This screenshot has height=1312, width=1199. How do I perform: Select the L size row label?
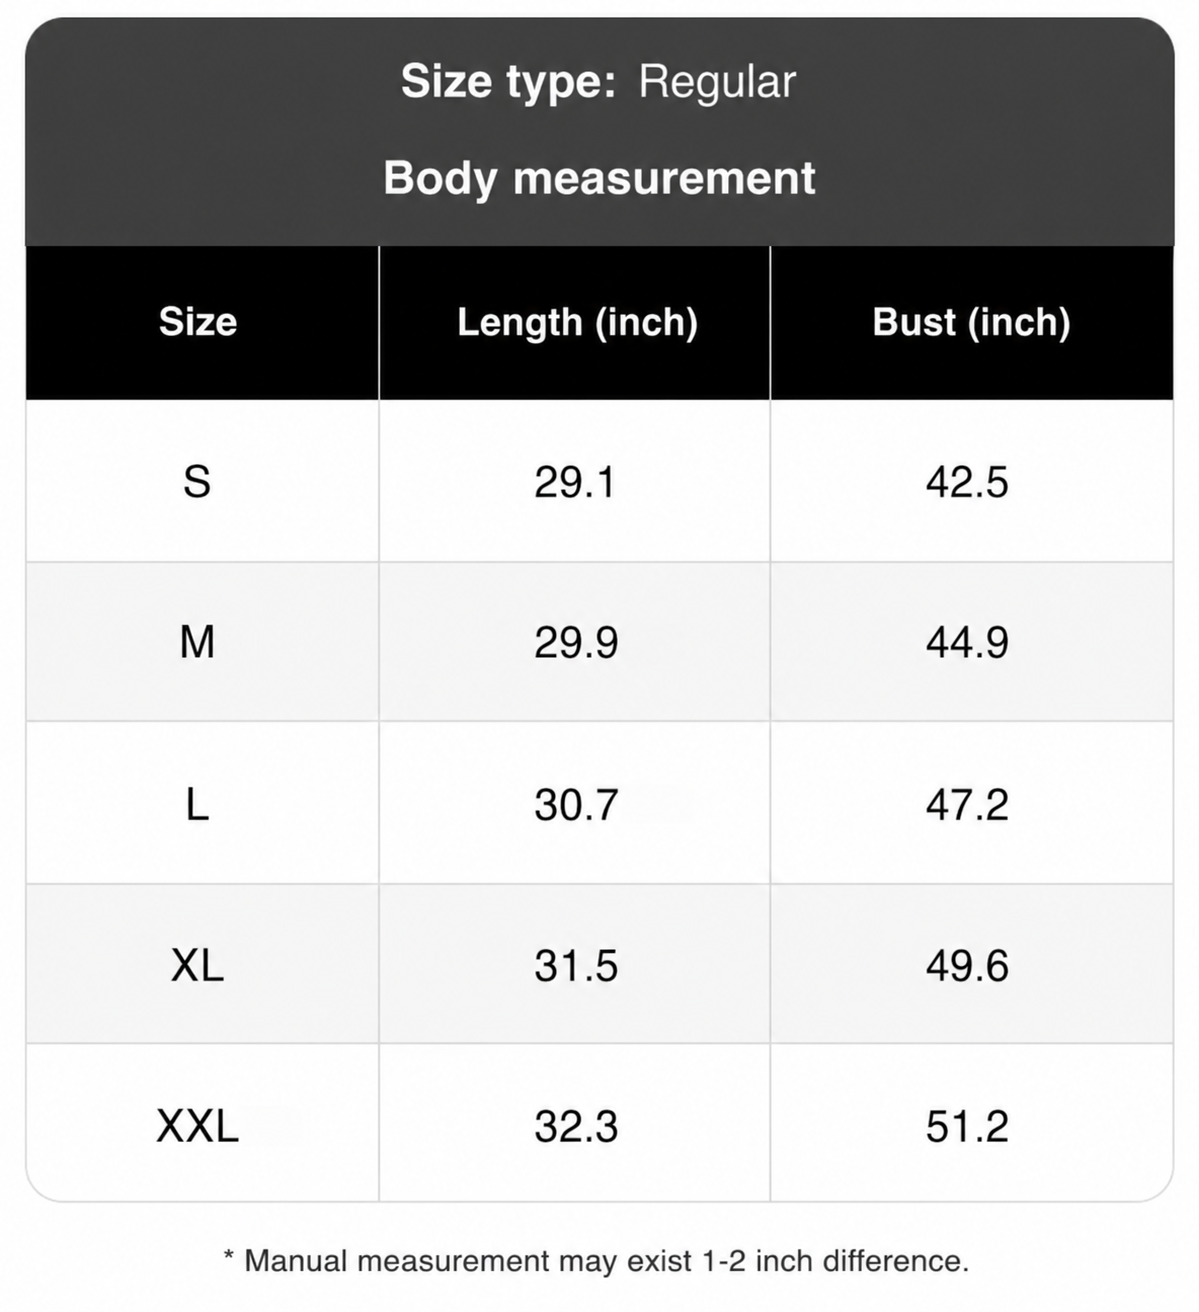pyautogui.click(x=198, y=803)
